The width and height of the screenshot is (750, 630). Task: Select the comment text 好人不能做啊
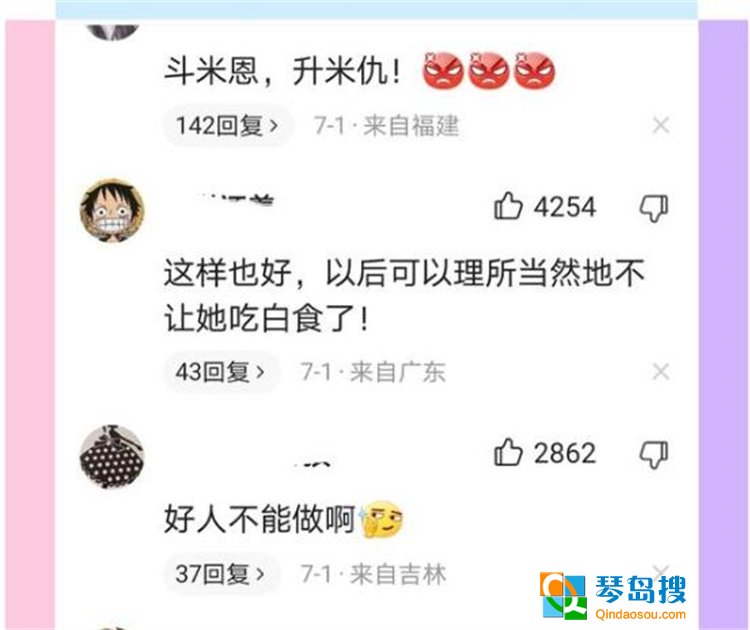260,519
